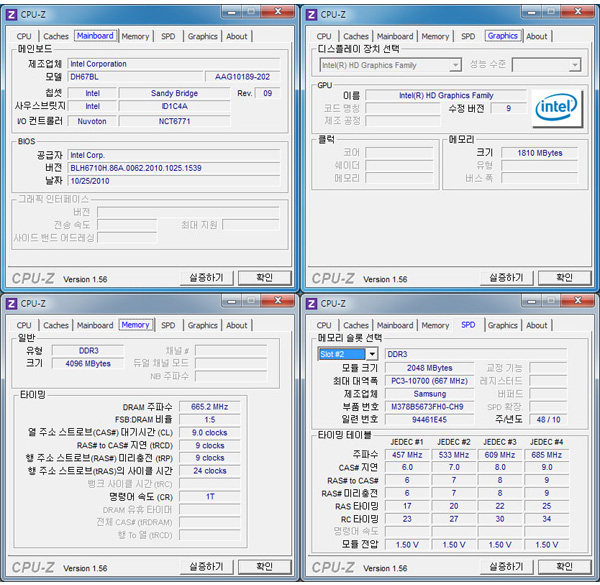Click the 48 / 10 week/year value
Viewport: 600px width, 585px height.
click(x=548, y=420)
